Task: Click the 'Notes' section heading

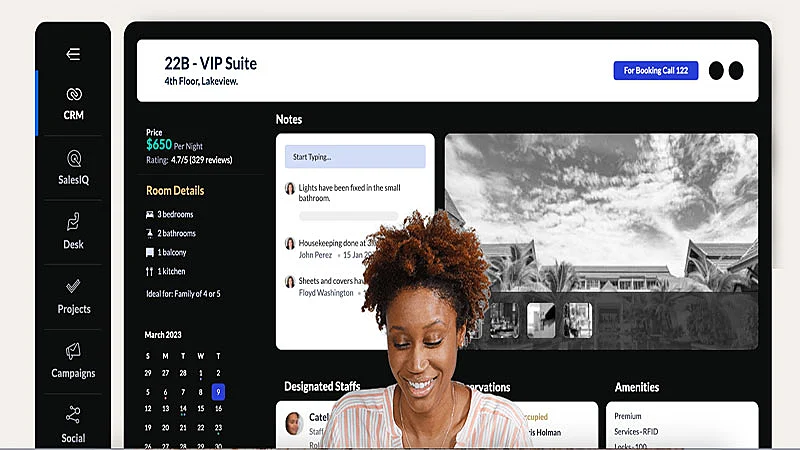Action: pyautogui.click(x=289, y=119)
